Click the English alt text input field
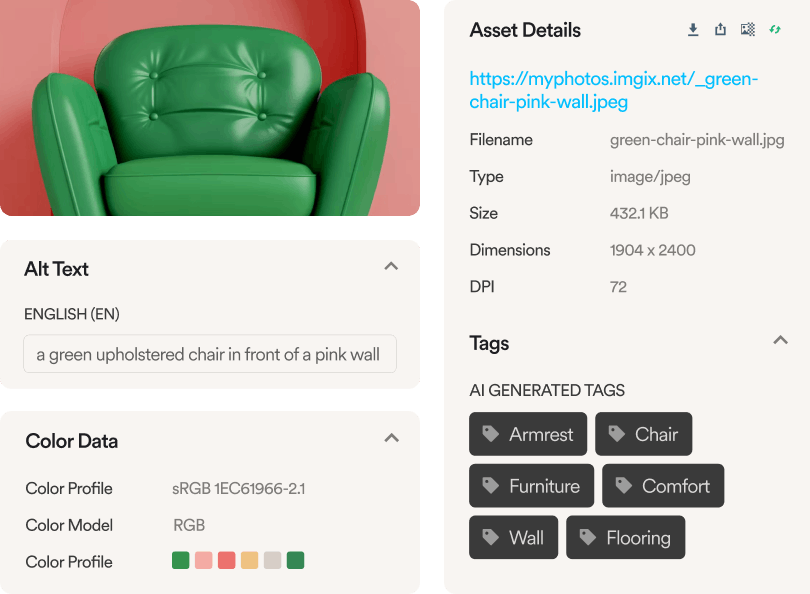This screenshot has height=594, width=810. [x=210, y=354]
